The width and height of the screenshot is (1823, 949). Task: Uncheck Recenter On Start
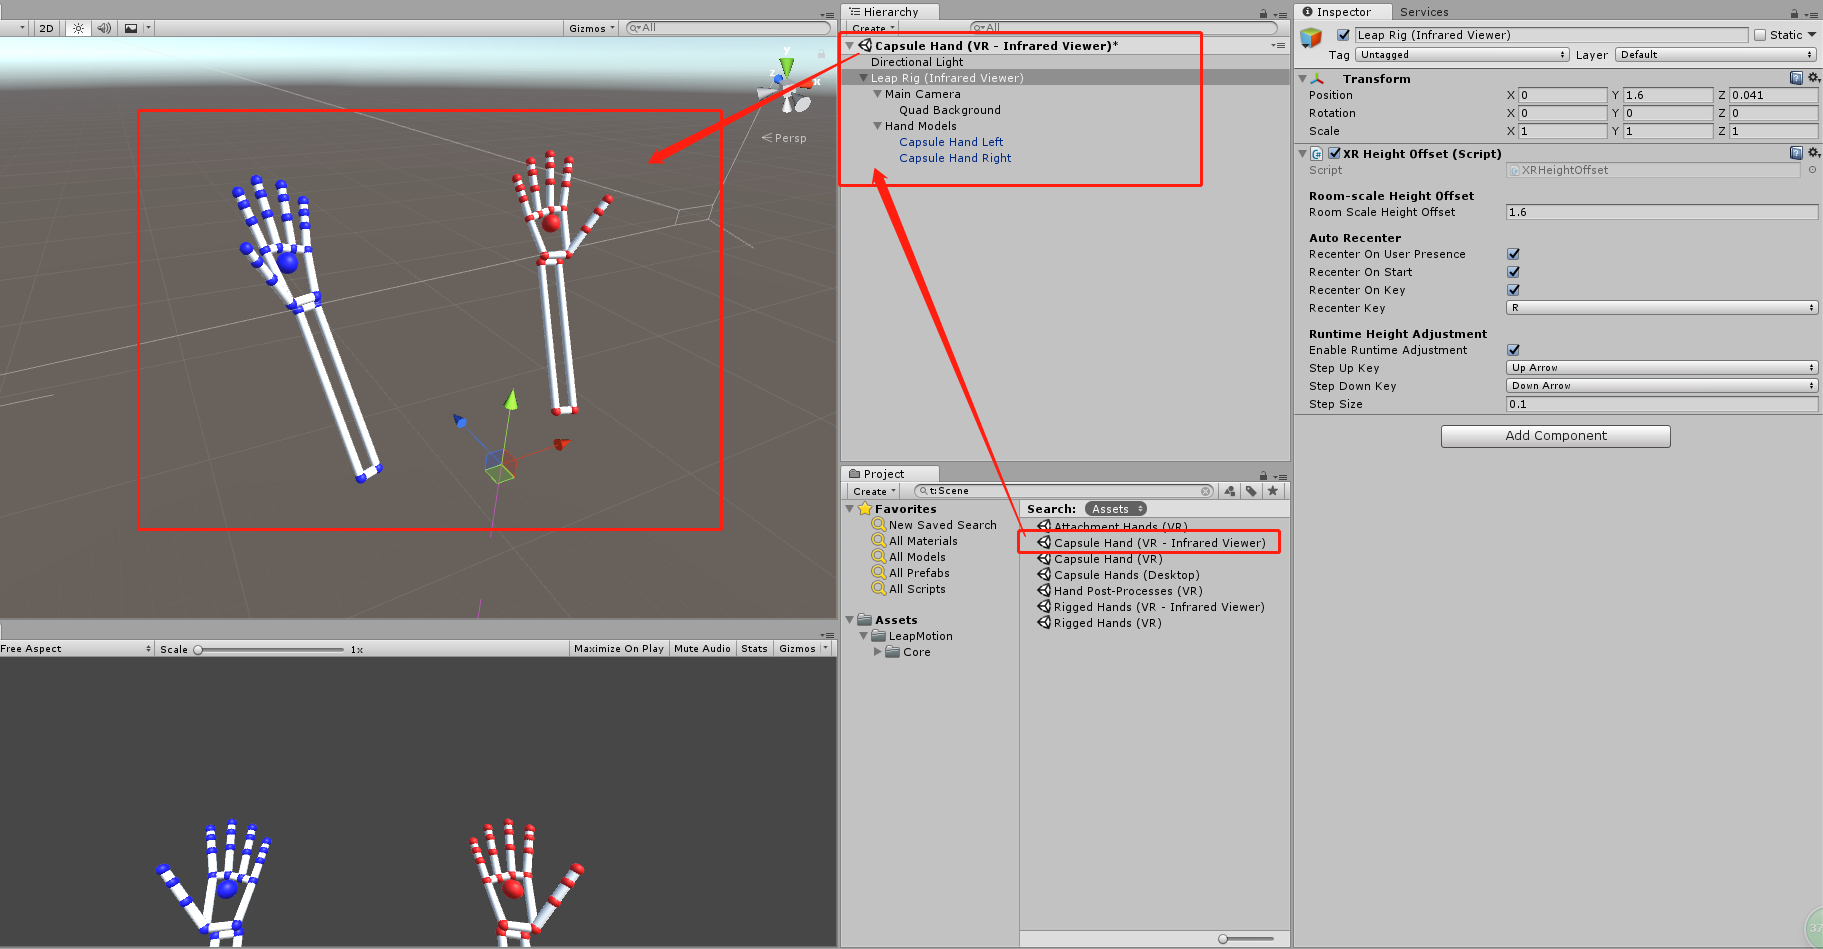click(1513, 271)
